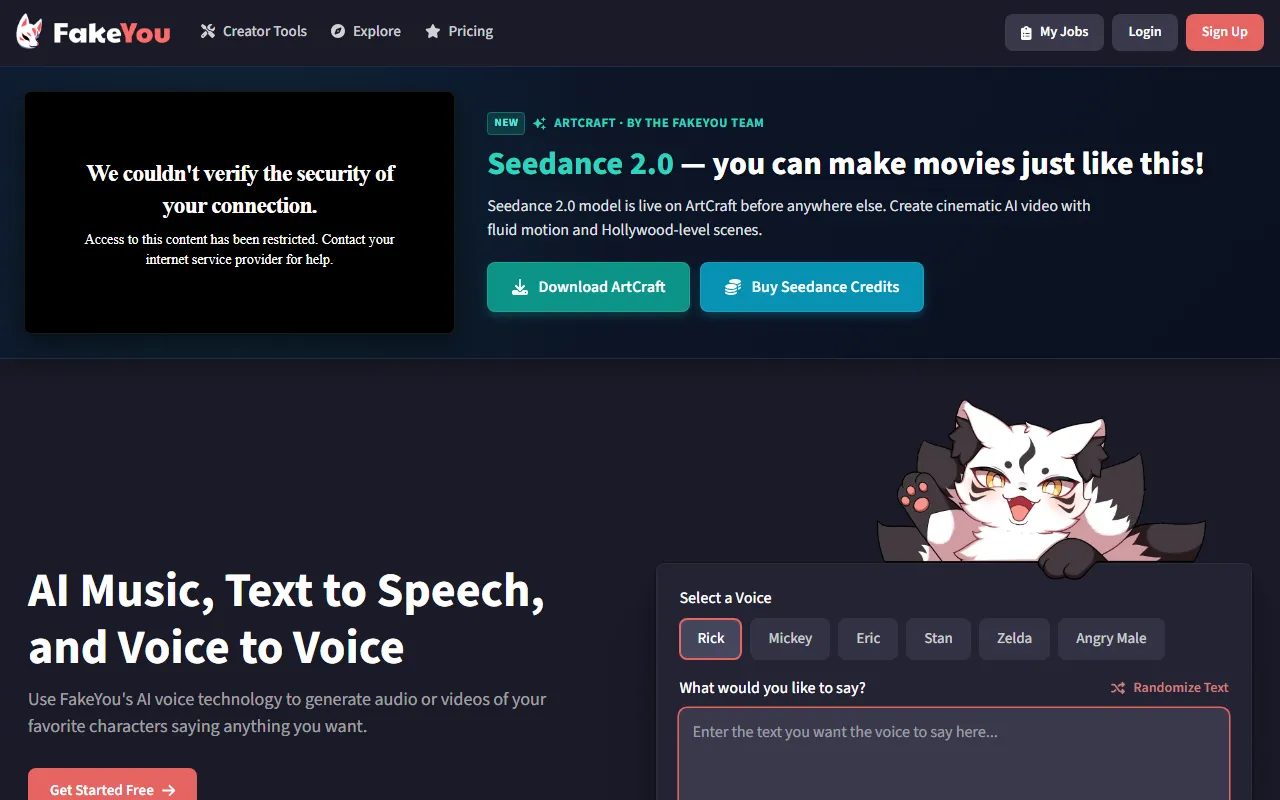Open the Creator Tools menu

point(264,31)
